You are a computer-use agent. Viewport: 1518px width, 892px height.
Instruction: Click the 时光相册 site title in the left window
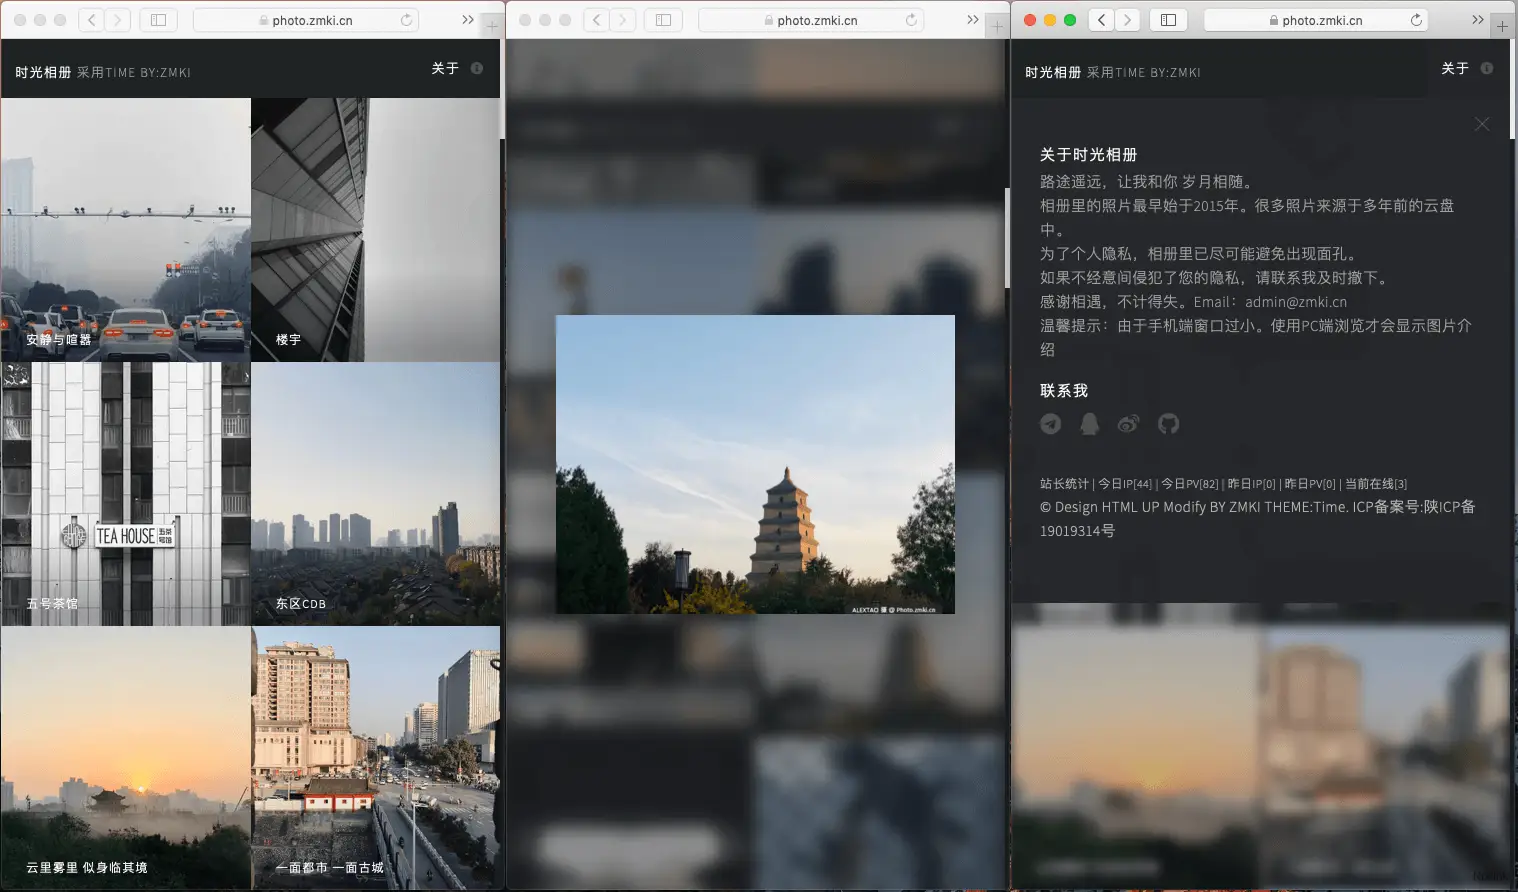tap(43, 72)
